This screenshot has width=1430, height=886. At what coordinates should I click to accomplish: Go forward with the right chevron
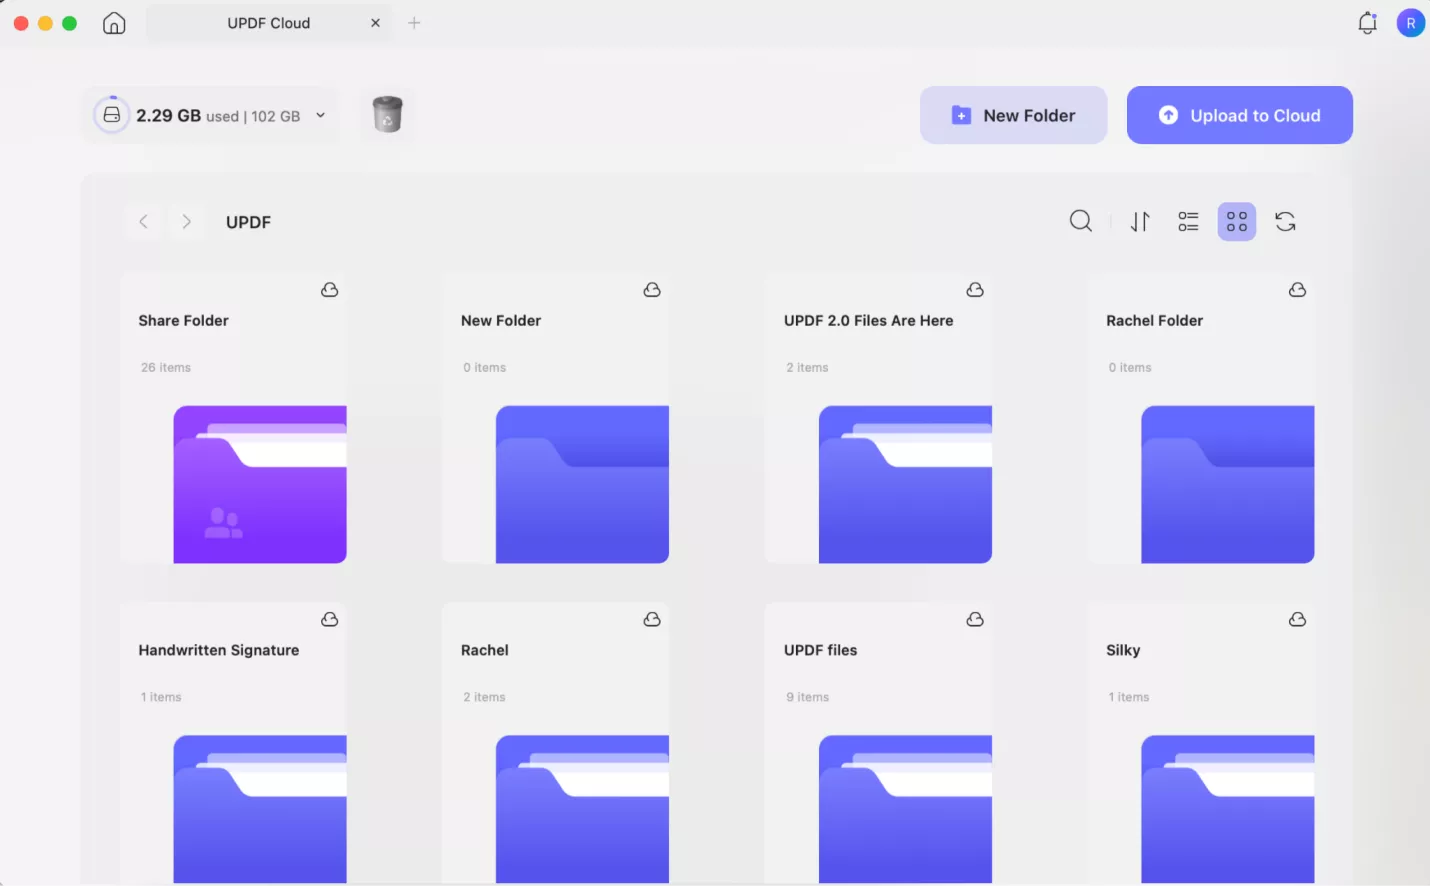tap(186, 222)
